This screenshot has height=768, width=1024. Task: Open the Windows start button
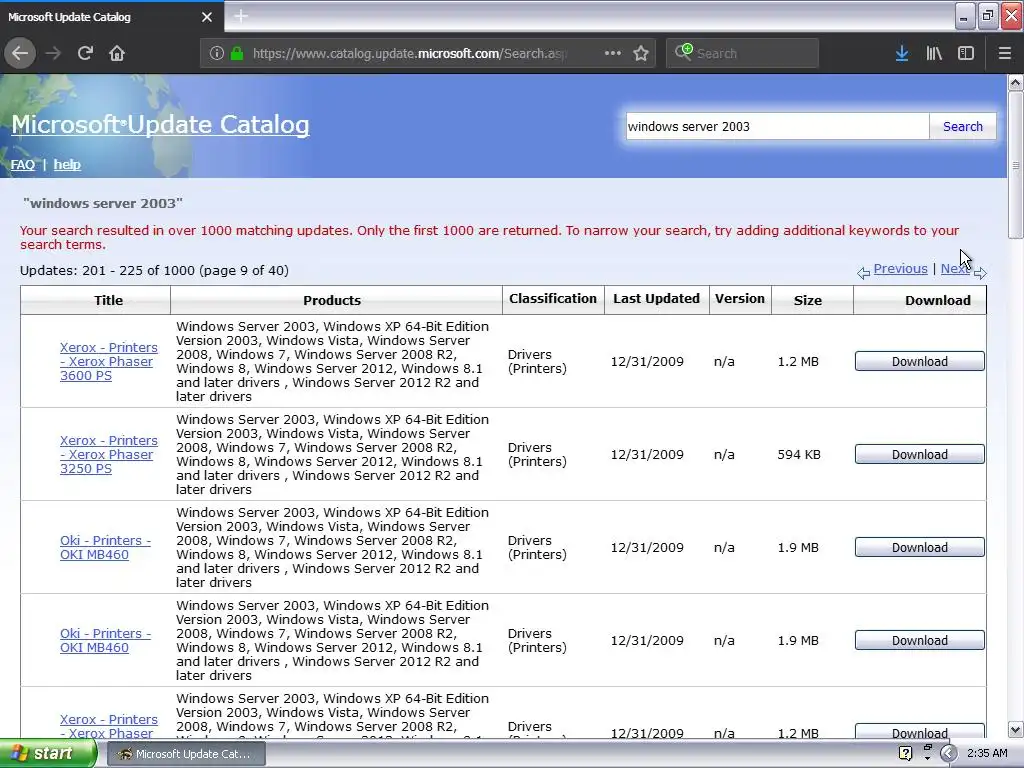[48, 753]
